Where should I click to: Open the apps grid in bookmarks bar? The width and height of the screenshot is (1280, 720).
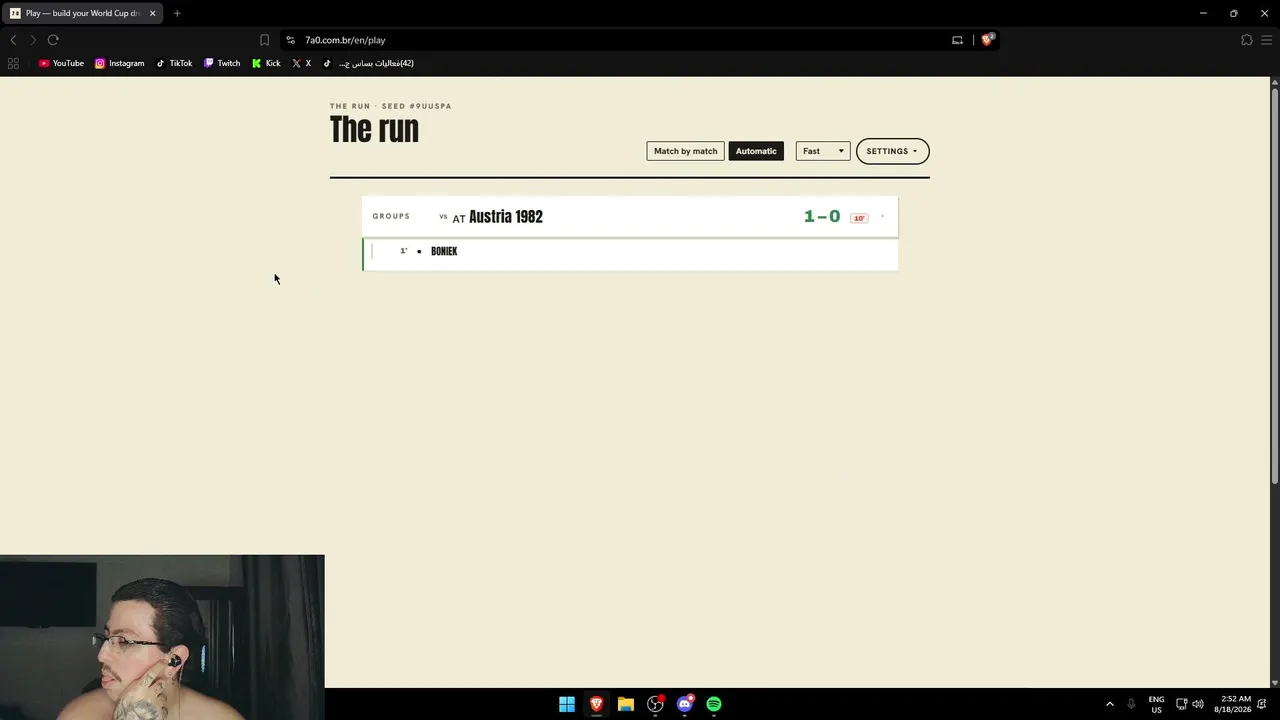tap(13, 63)
